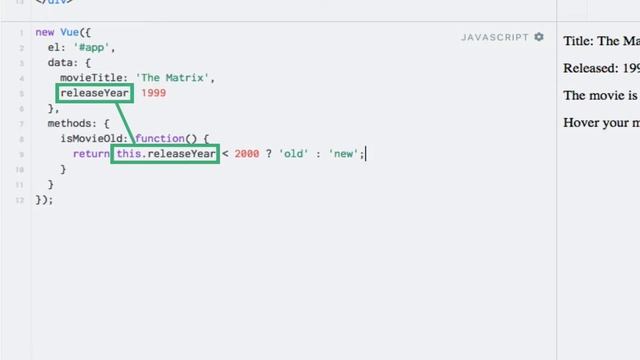The image size is (640, 360).
Task: Open JavaScript panel settings gear
Action: point(539,37)
